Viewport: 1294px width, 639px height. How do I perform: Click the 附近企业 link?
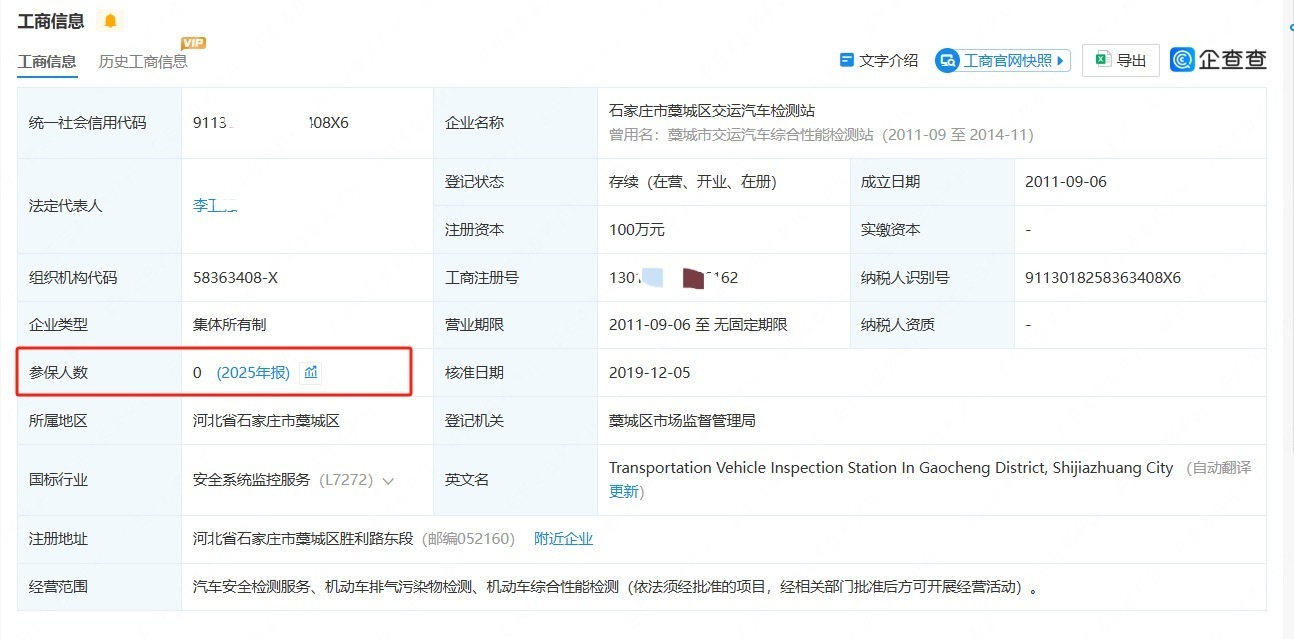tap(563, 538)
